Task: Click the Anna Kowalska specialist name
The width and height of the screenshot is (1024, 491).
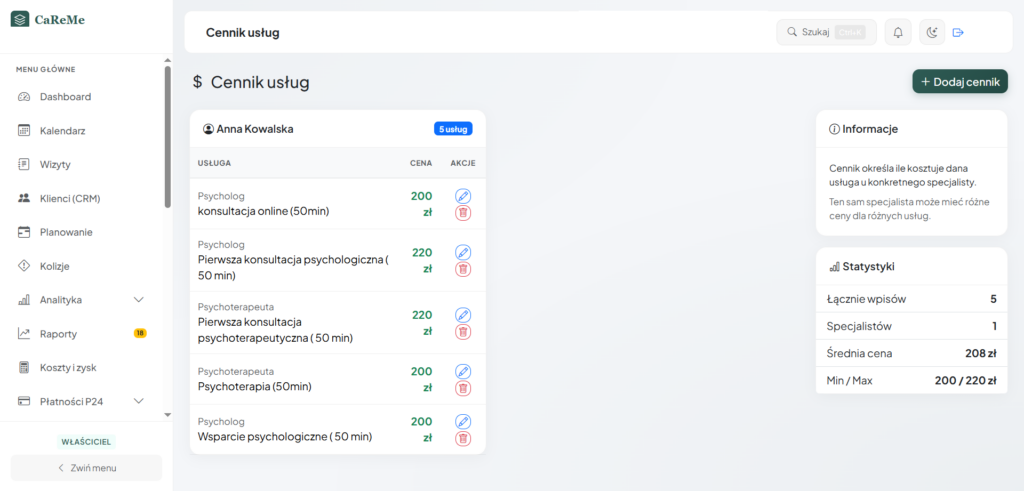Action: pyautogui.click(x=255, y=129)
